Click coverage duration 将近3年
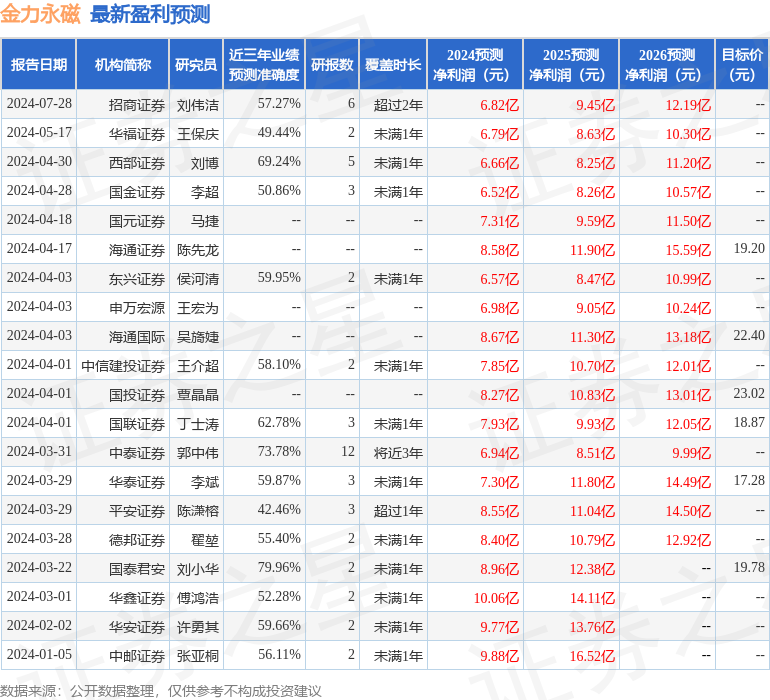Viewport: 770px width, 700px height. 398,453
